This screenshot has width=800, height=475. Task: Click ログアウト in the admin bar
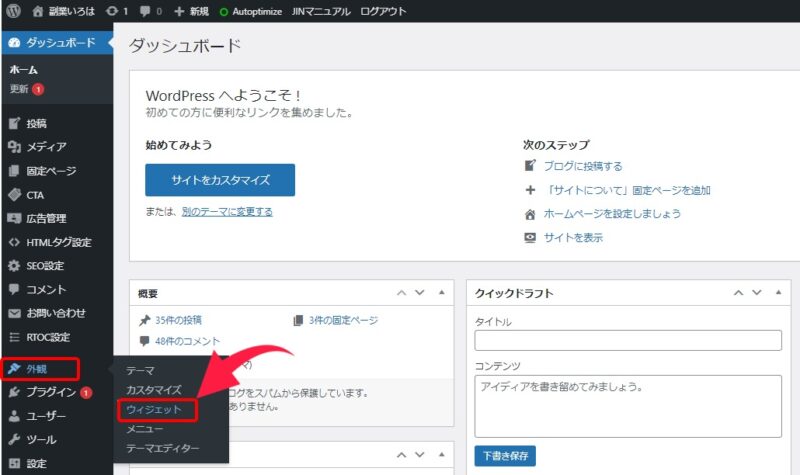pos(383,11)
